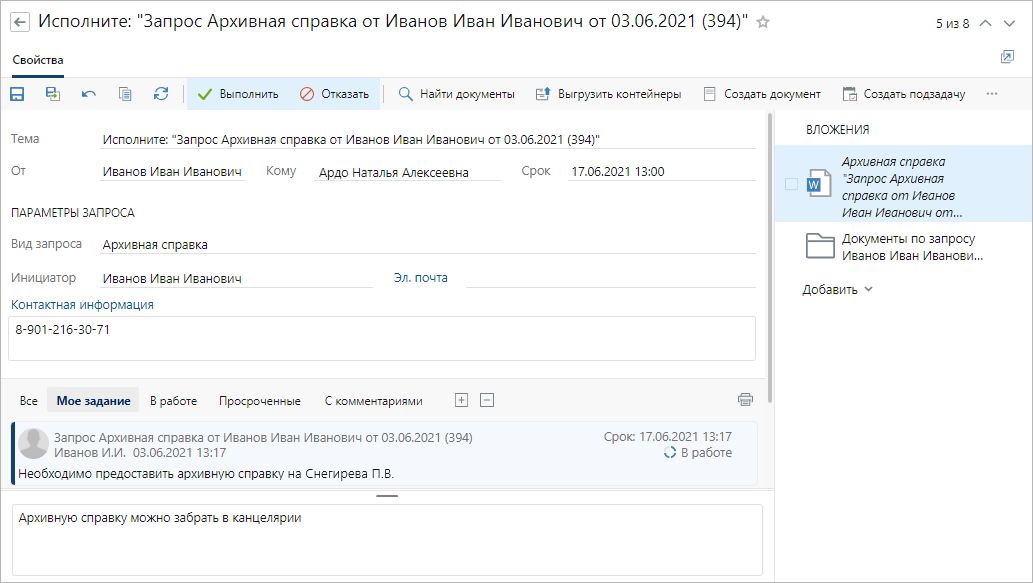The height and width of the screenshot is (583, 1033).
Task: Click the print icon
Action: [x=745, y=400]
